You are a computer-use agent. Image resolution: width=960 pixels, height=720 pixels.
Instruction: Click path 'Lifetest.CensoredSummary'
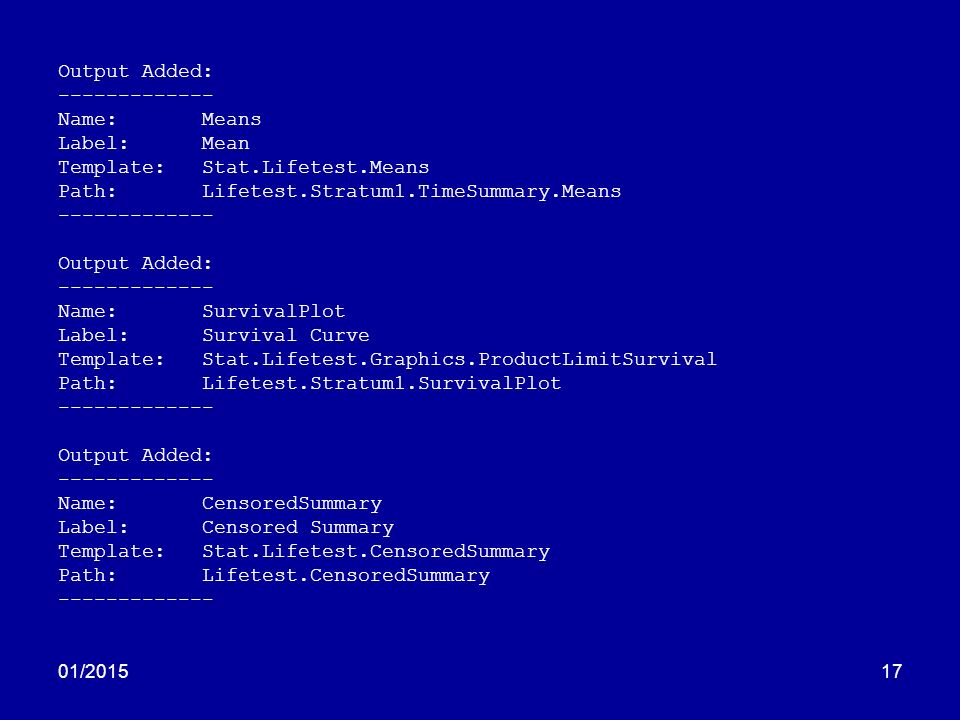tap(346, 576)
